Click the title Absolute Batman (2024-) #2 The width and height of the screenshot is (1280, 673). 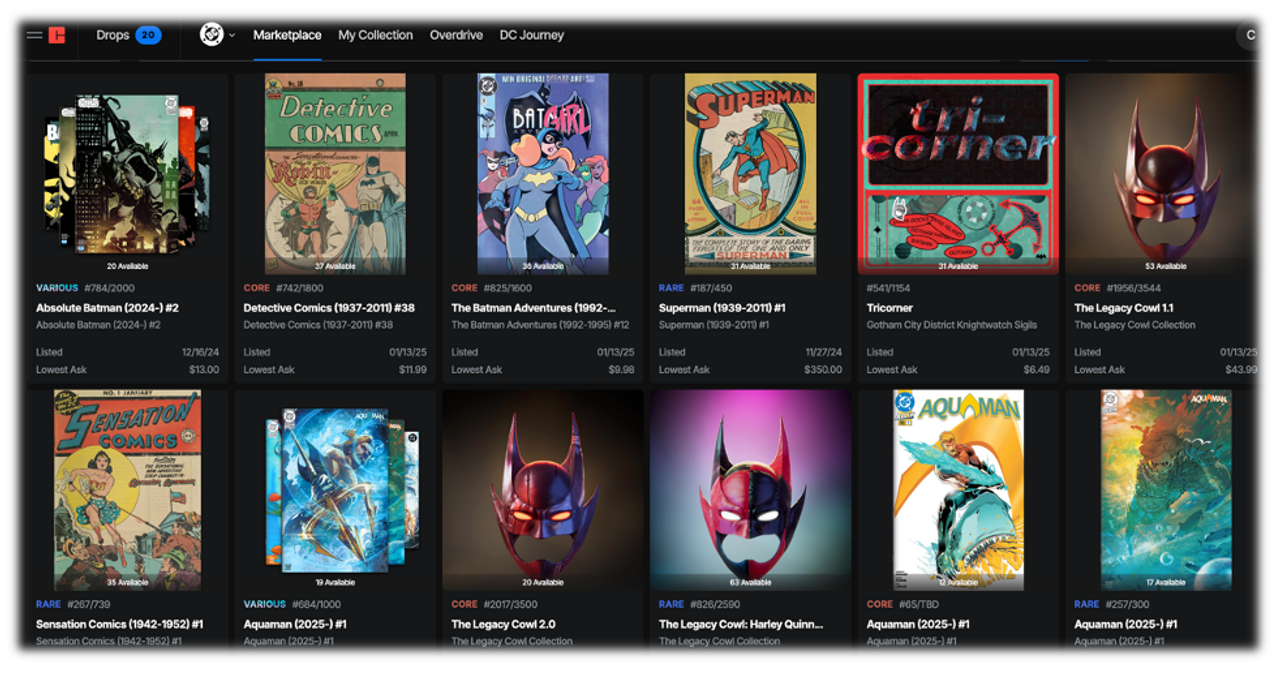107,308
